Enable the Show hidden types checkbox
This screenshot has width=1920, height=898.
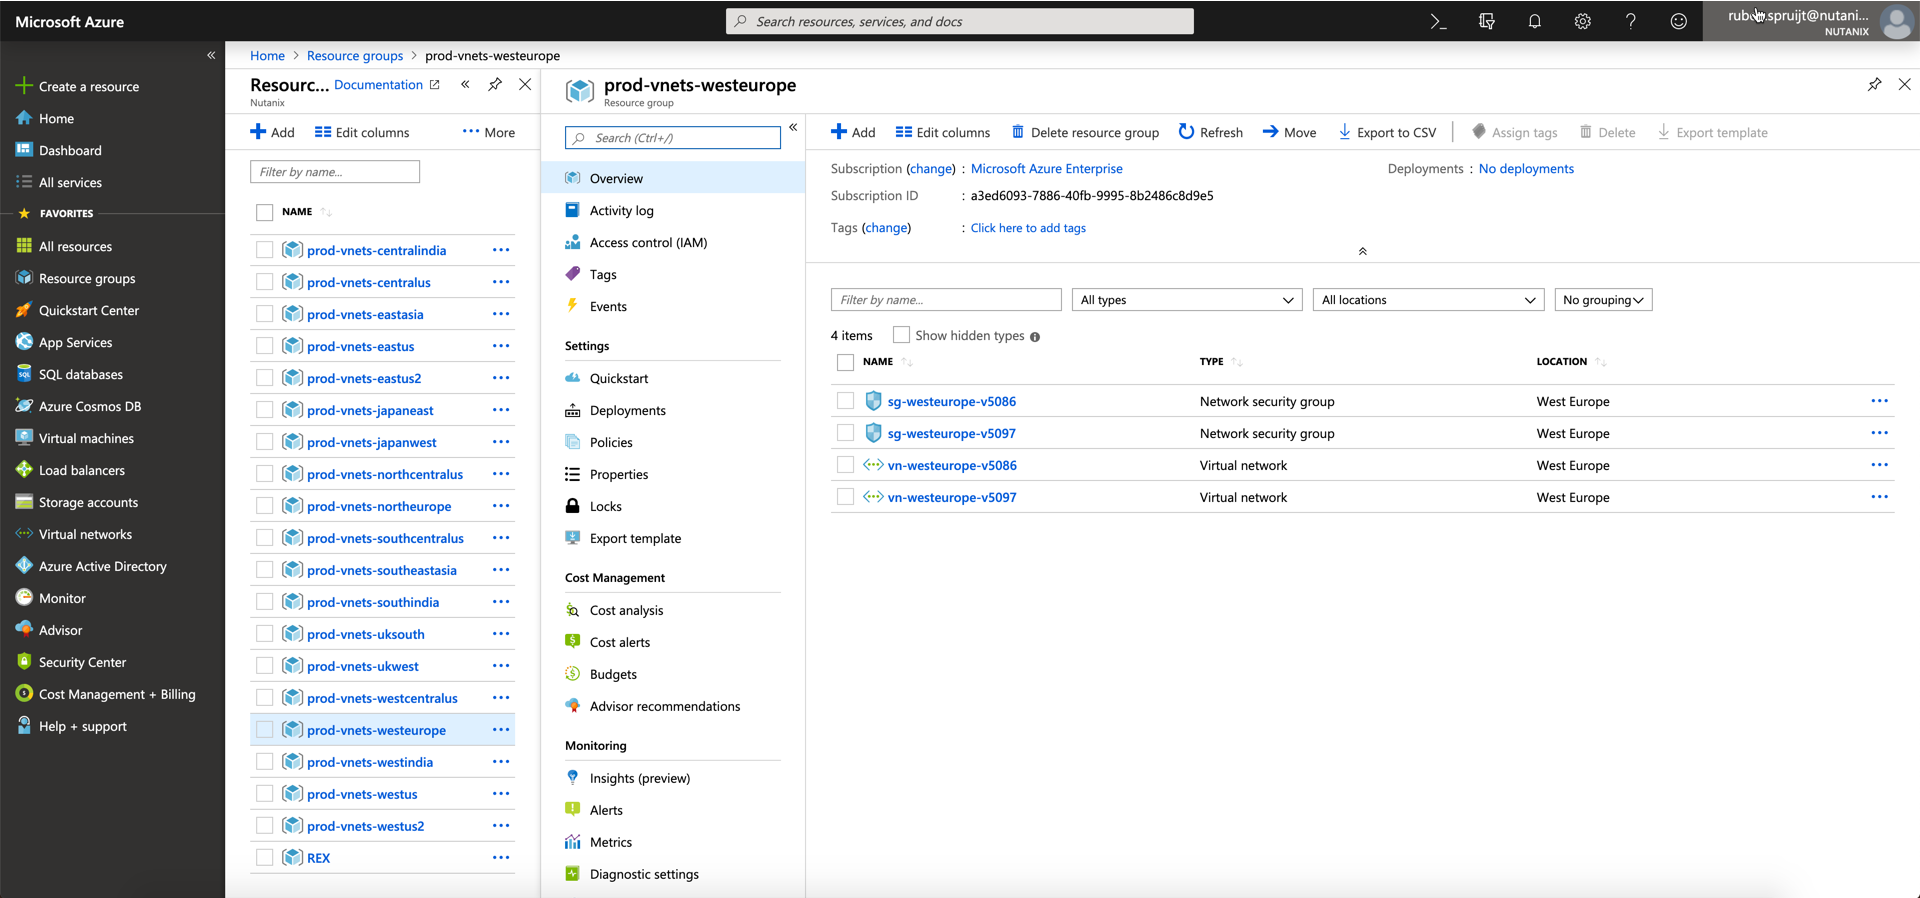pos(901,335)
